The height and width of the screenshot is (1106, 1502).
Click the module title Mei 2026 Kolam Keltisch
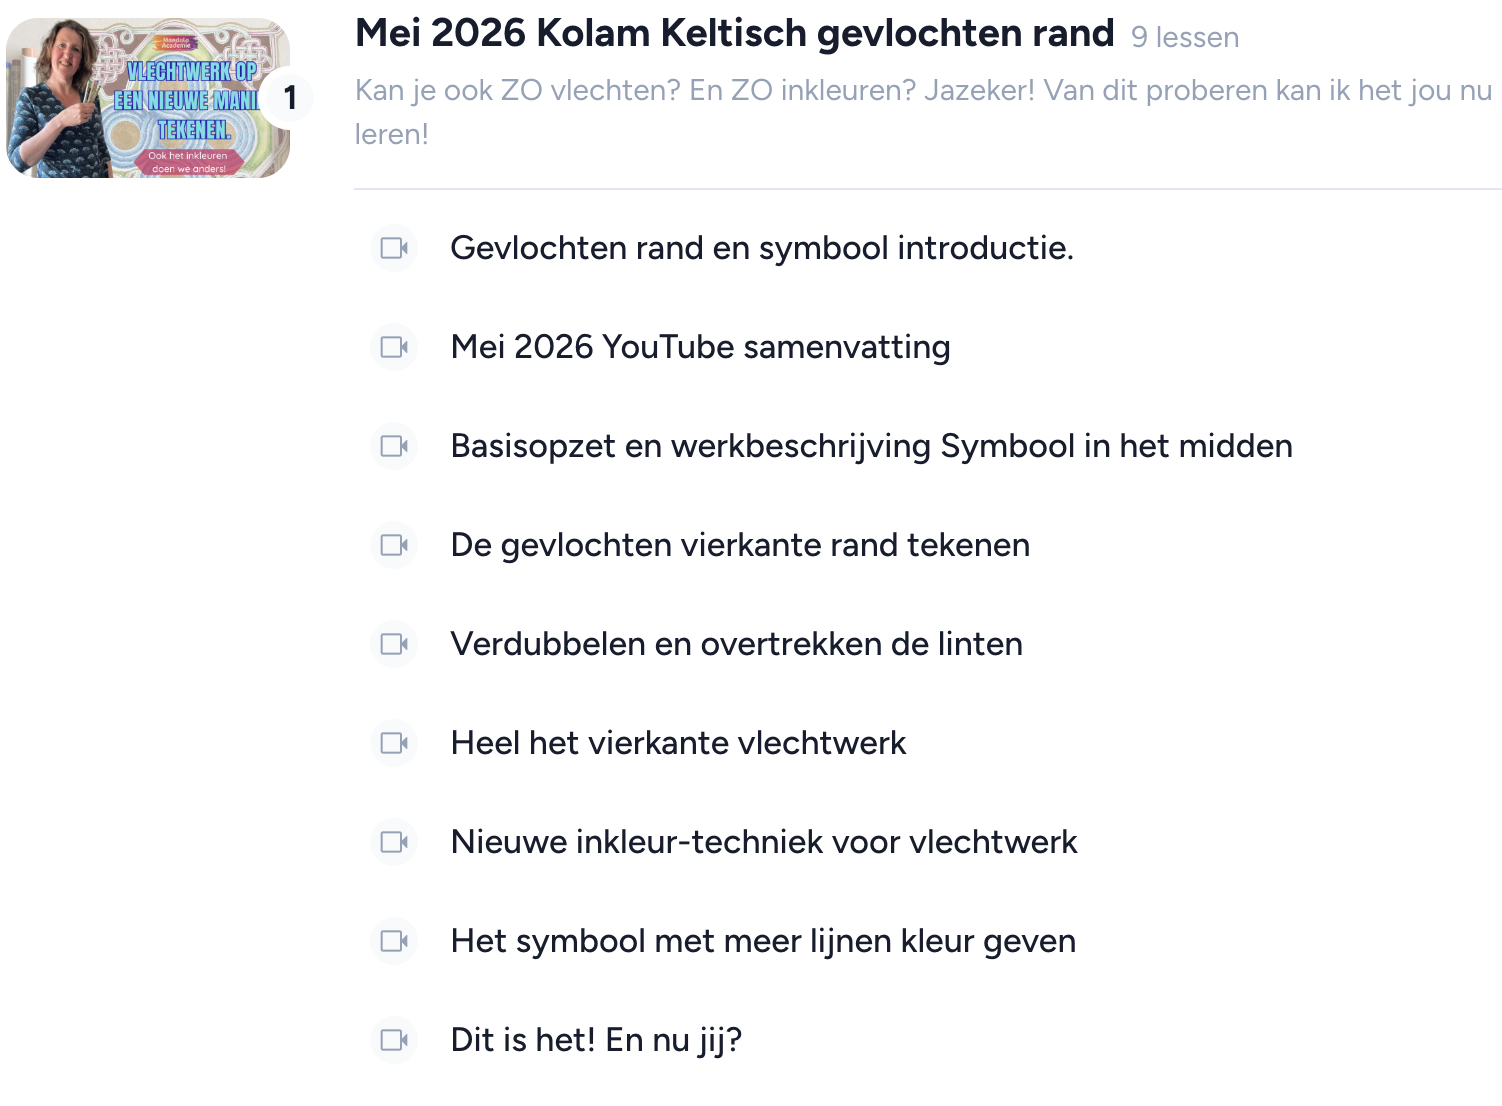[x=734, y=34]
